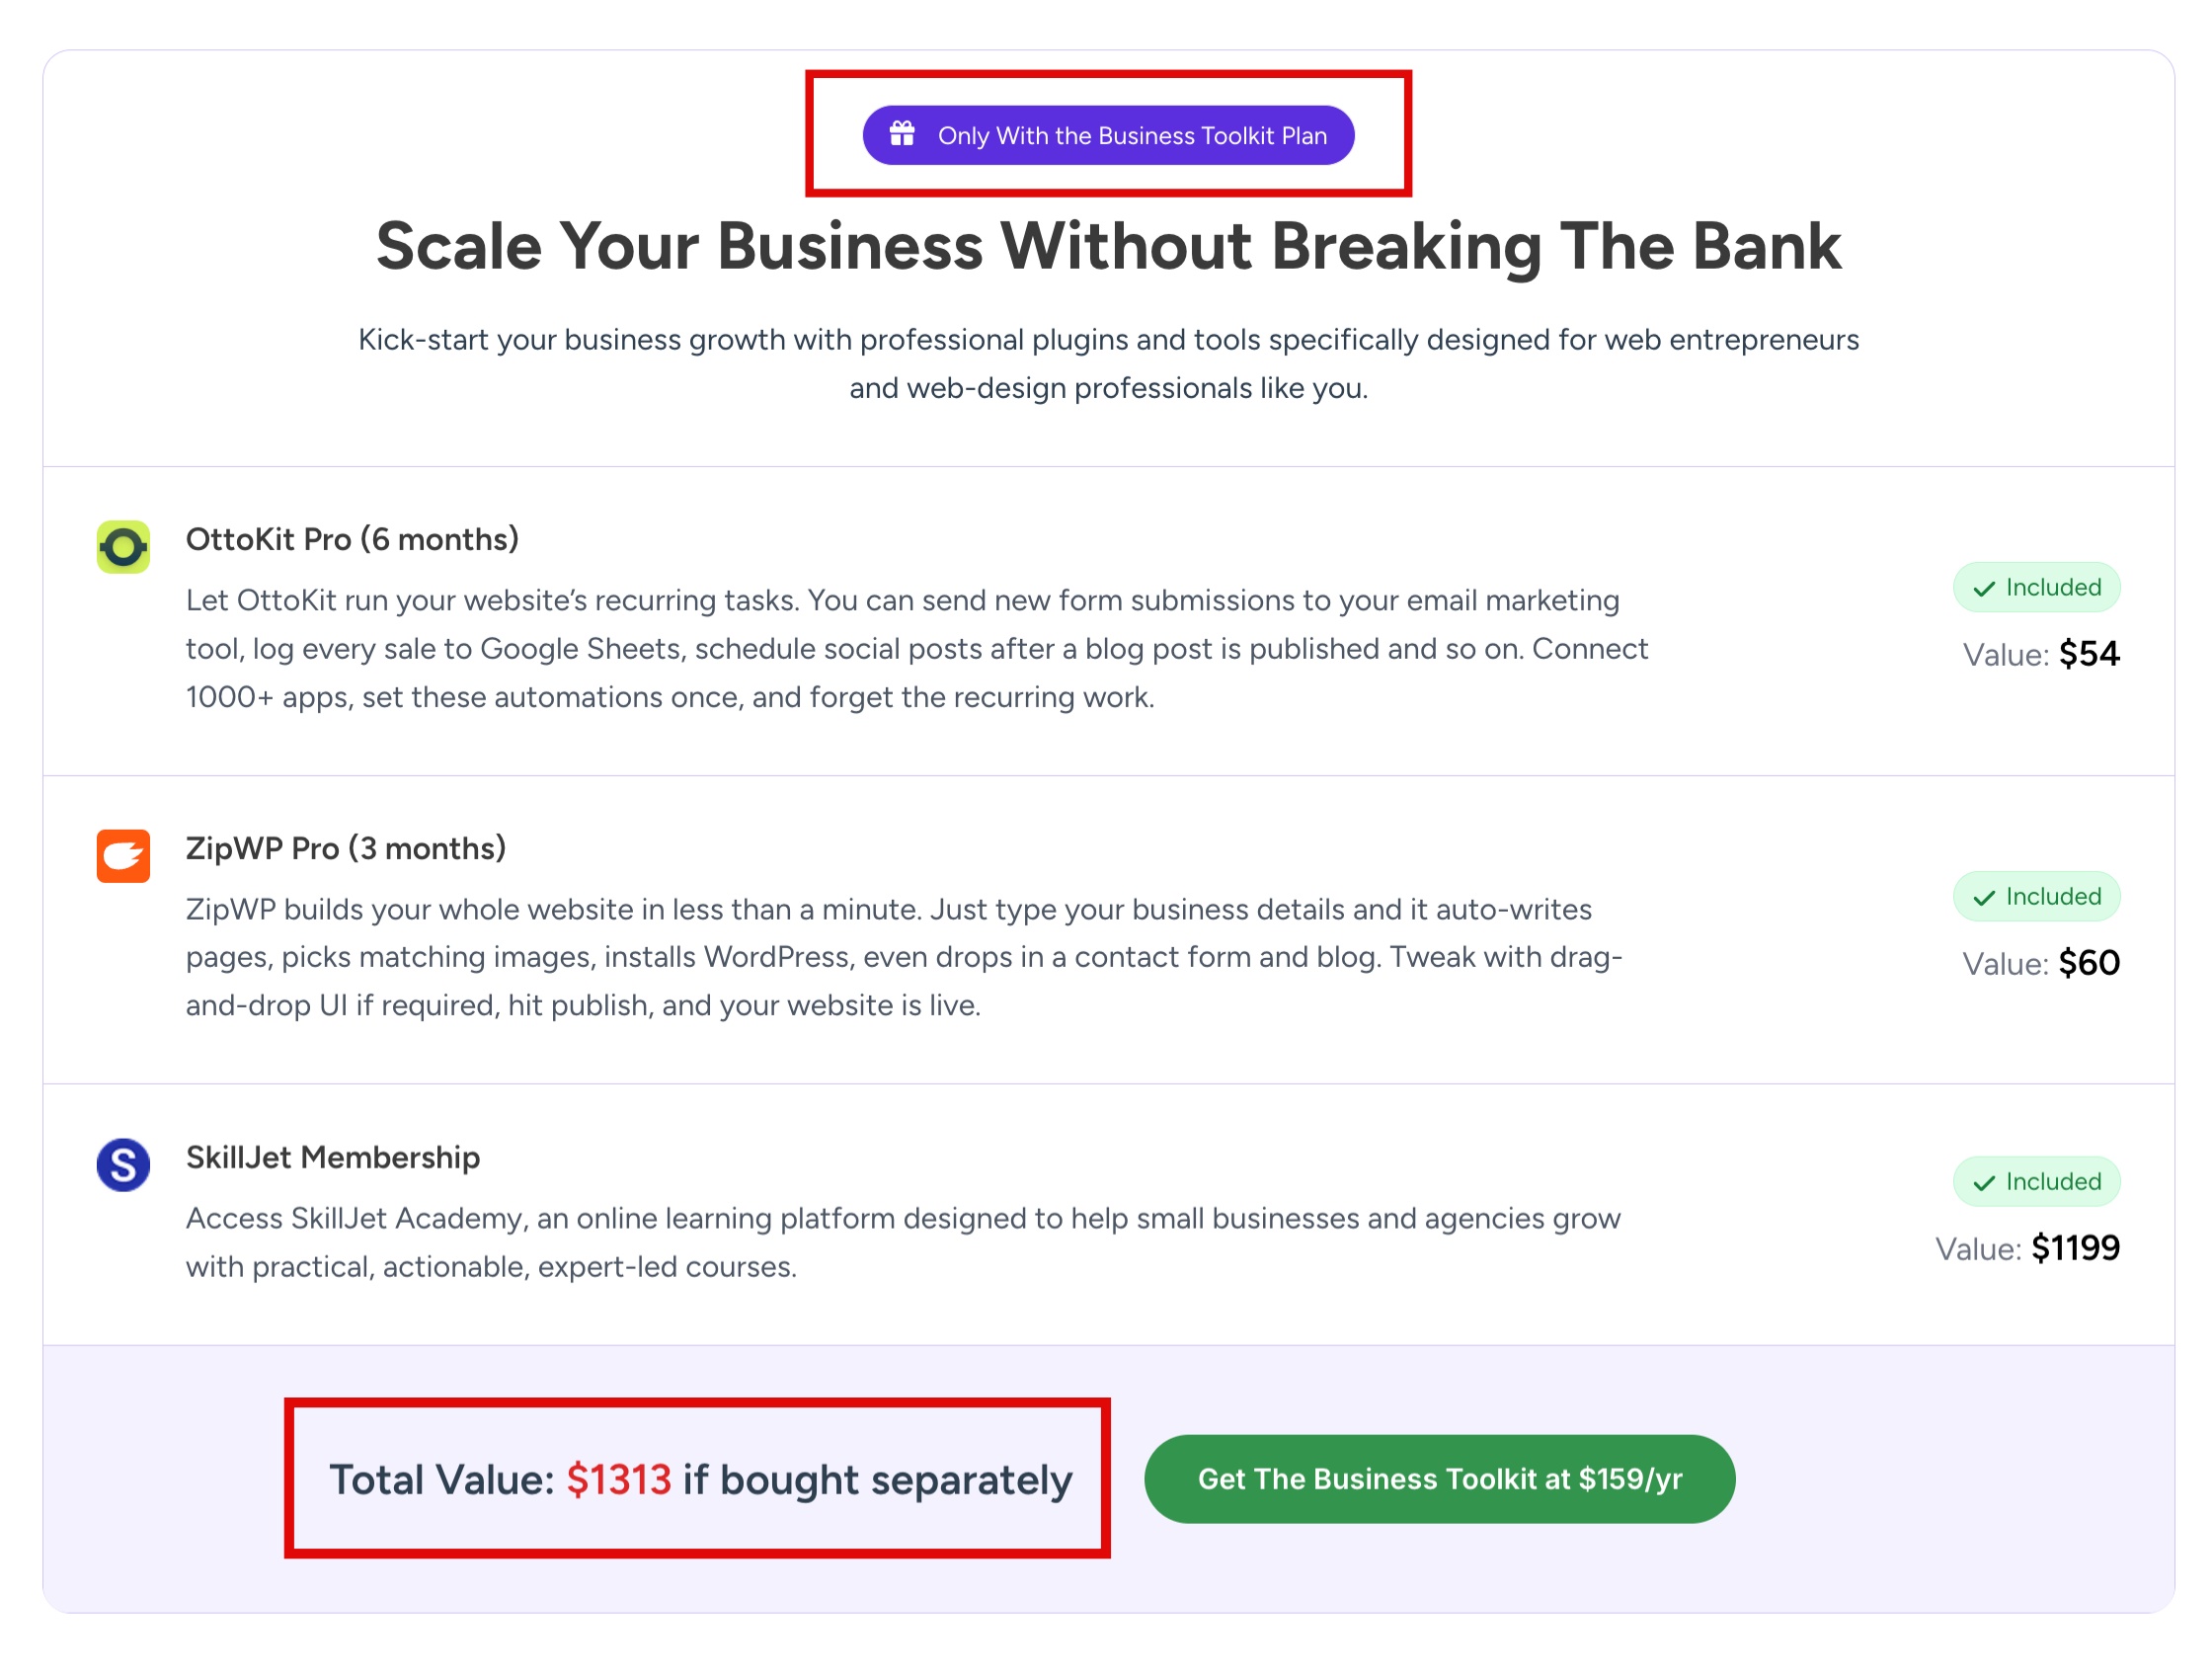
Task: Click the OttoKit value of $54
Action: tap(2089, 655)
